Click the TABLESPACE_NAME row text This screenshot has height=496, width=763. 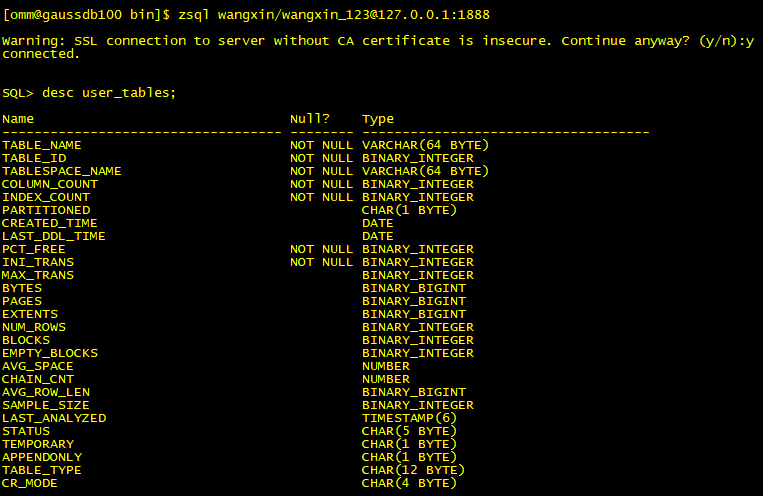[x=62, y=171]
